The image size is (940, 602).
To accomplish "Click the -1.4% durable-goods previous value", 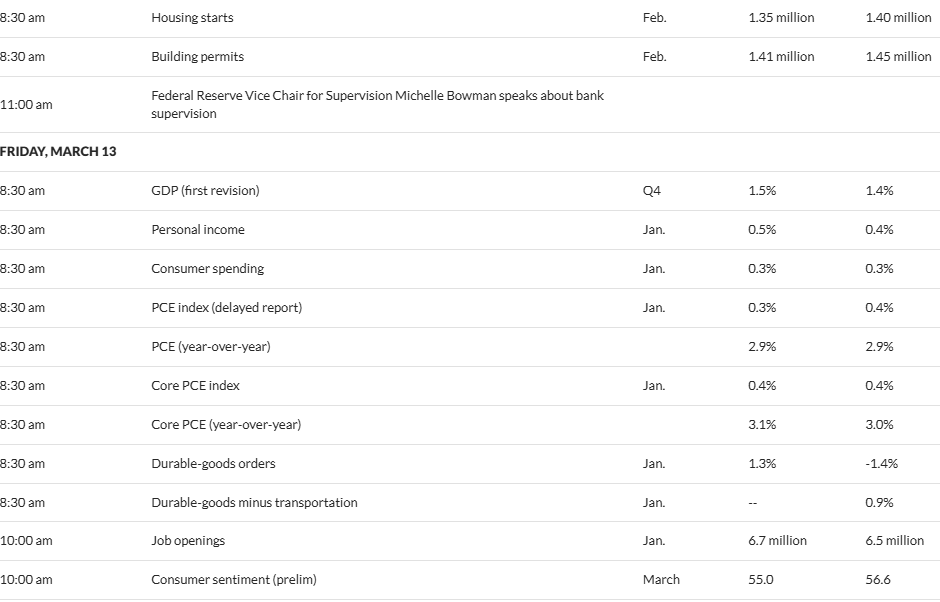I will [x=881, y=464].
